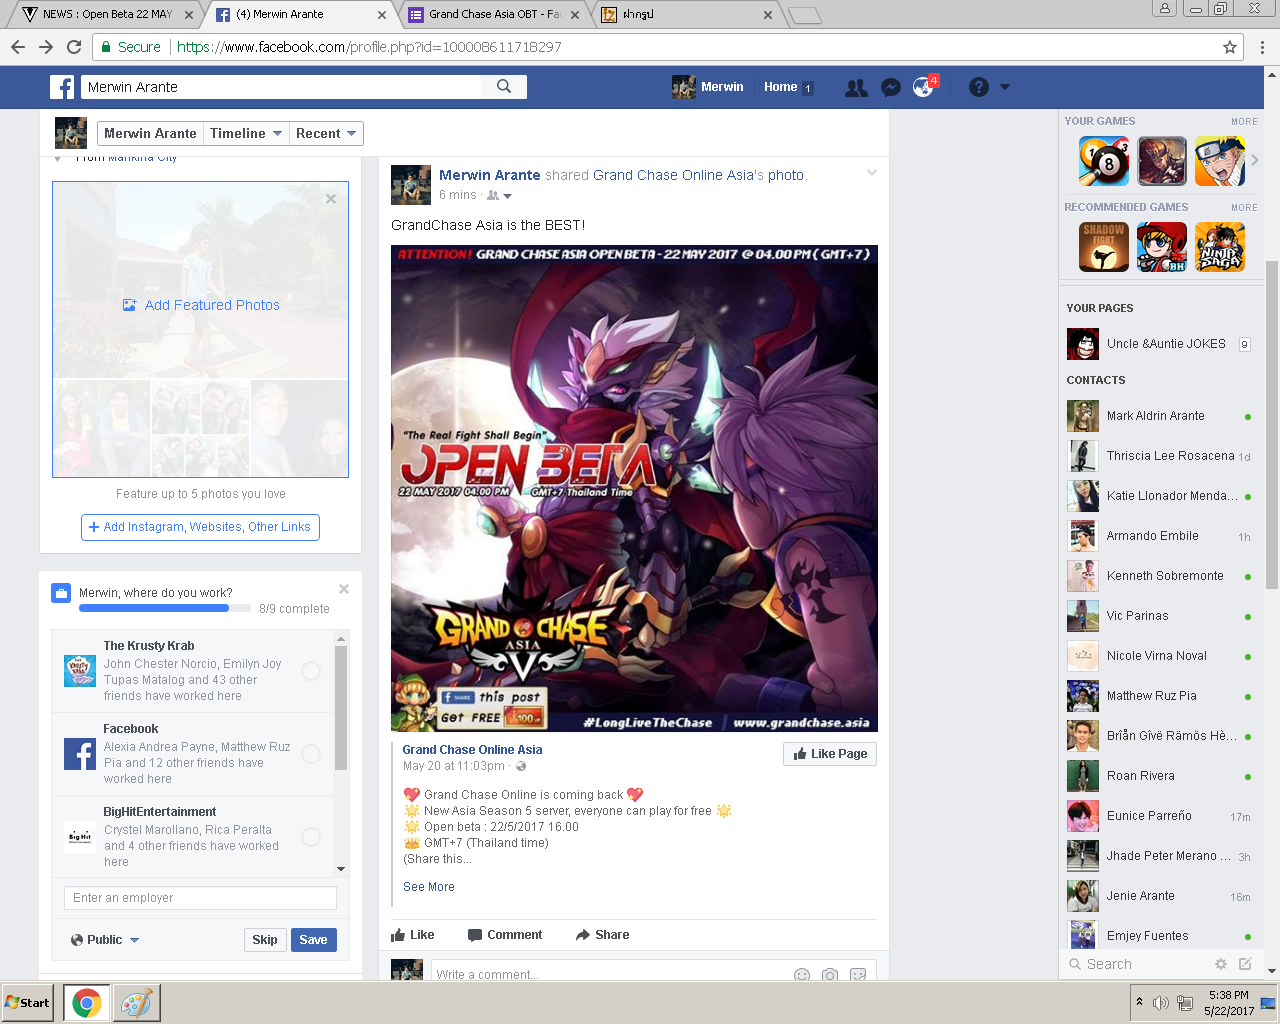This screenshot has width=1280, height=1024.
Task: Select the Facebook employer radio button
Action: coord(311,754)
